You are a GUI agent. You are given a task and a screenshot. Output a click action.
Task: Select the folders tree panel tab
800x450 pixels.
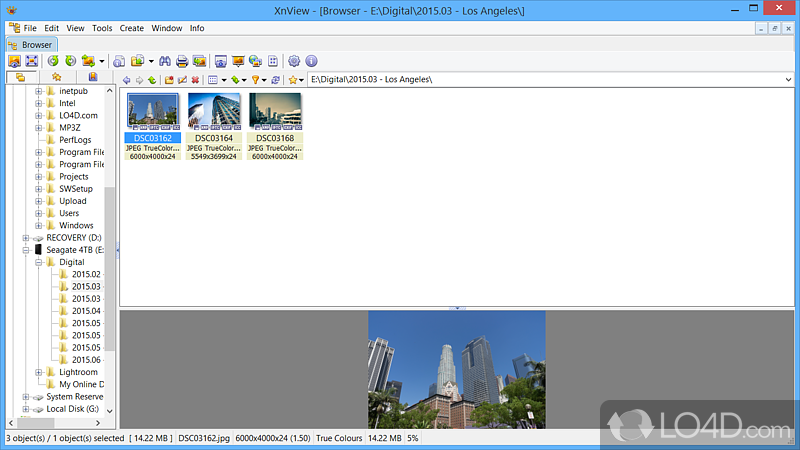(20, 77)
